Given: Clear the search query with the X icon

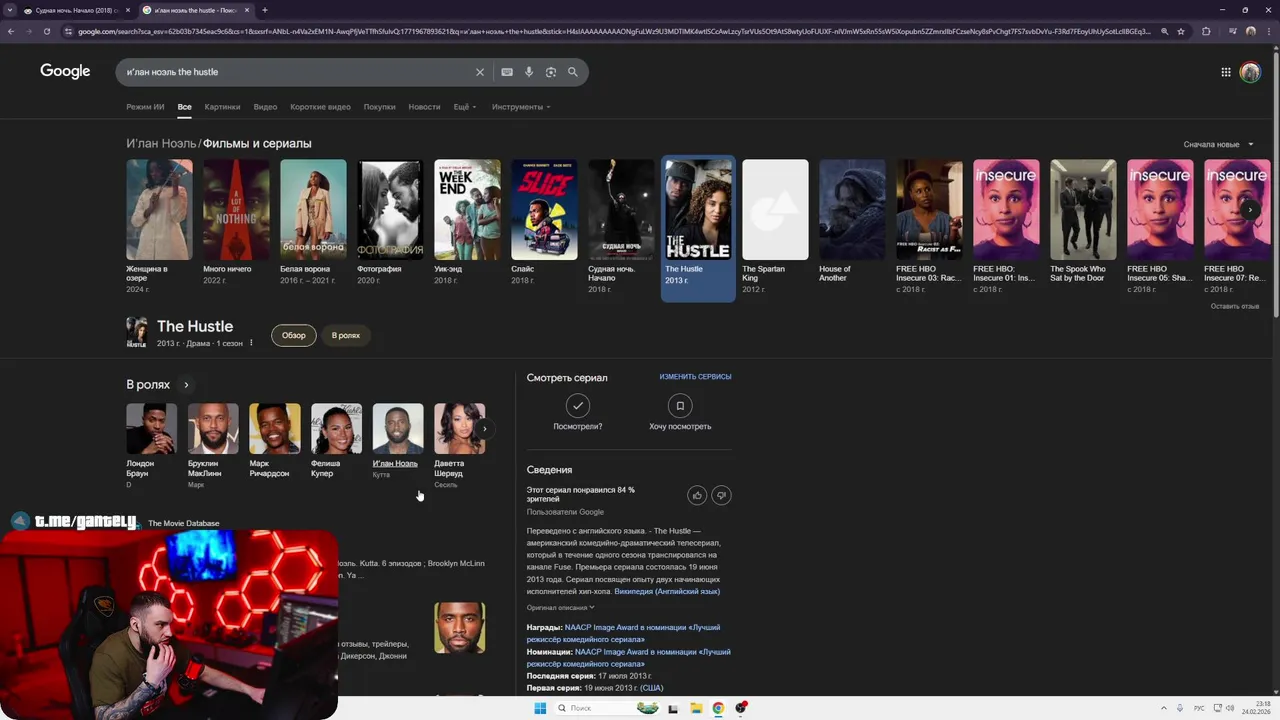Looking at the screenshot, I should (480, 72).
